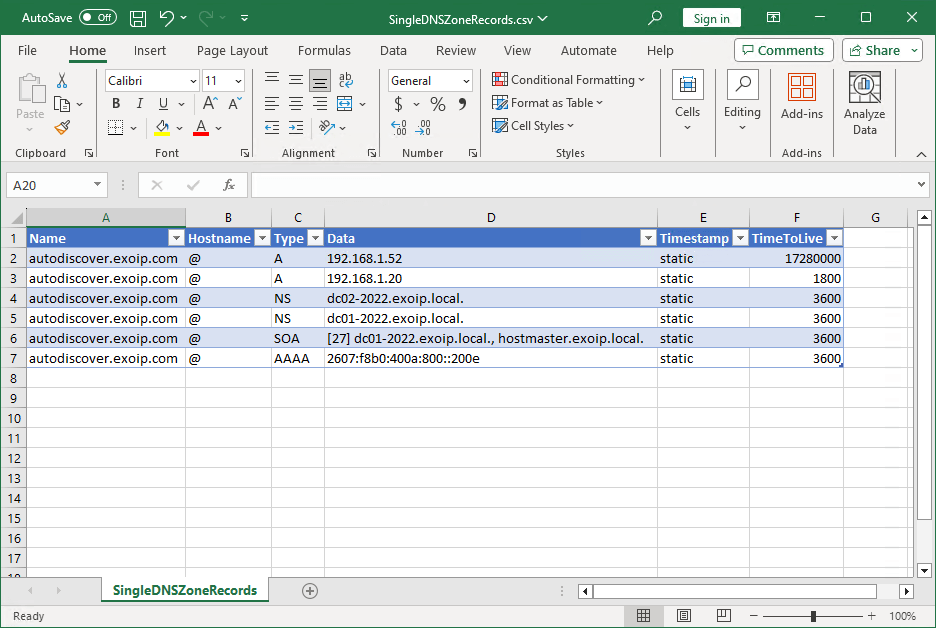Toggle Italic formatting

coord(139,104)
